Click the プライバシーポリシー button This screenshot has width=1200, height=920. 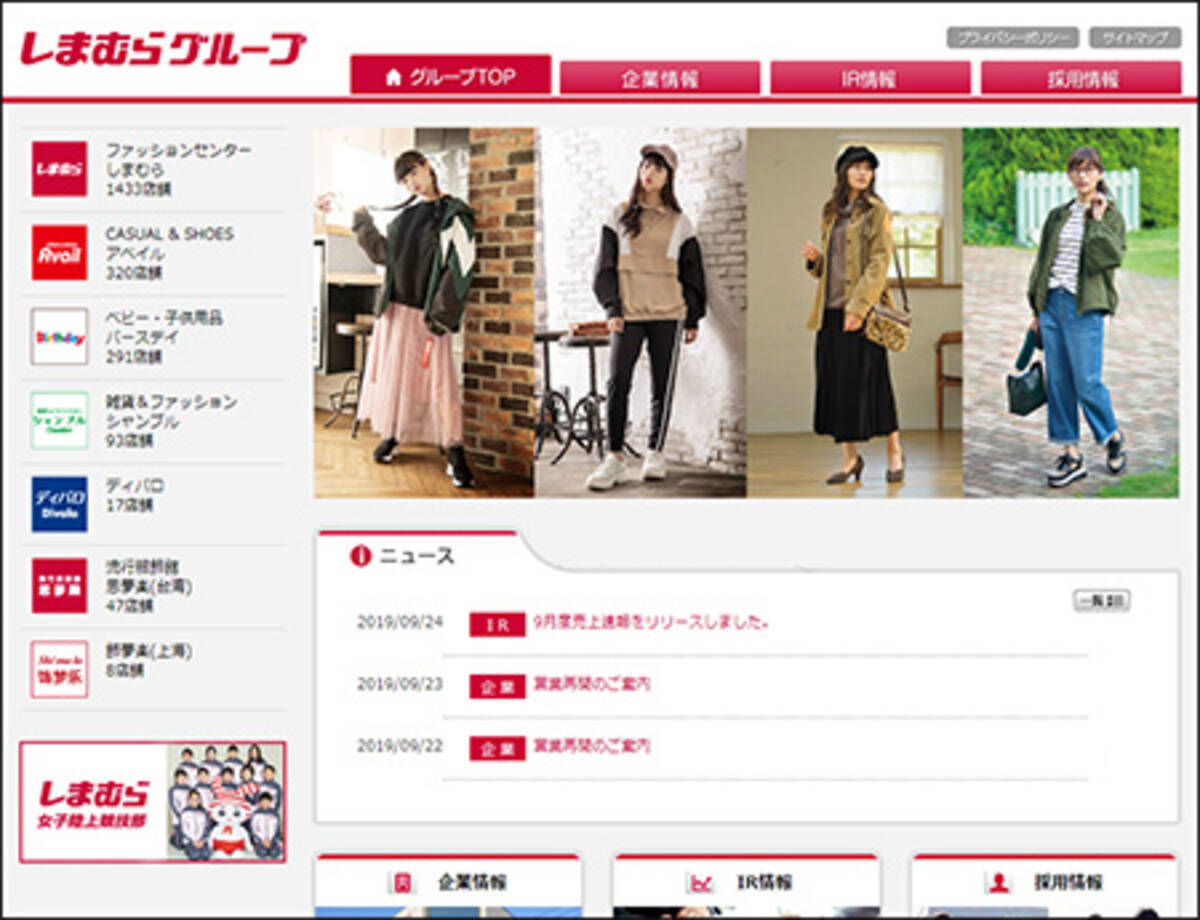click(1012, 38)
